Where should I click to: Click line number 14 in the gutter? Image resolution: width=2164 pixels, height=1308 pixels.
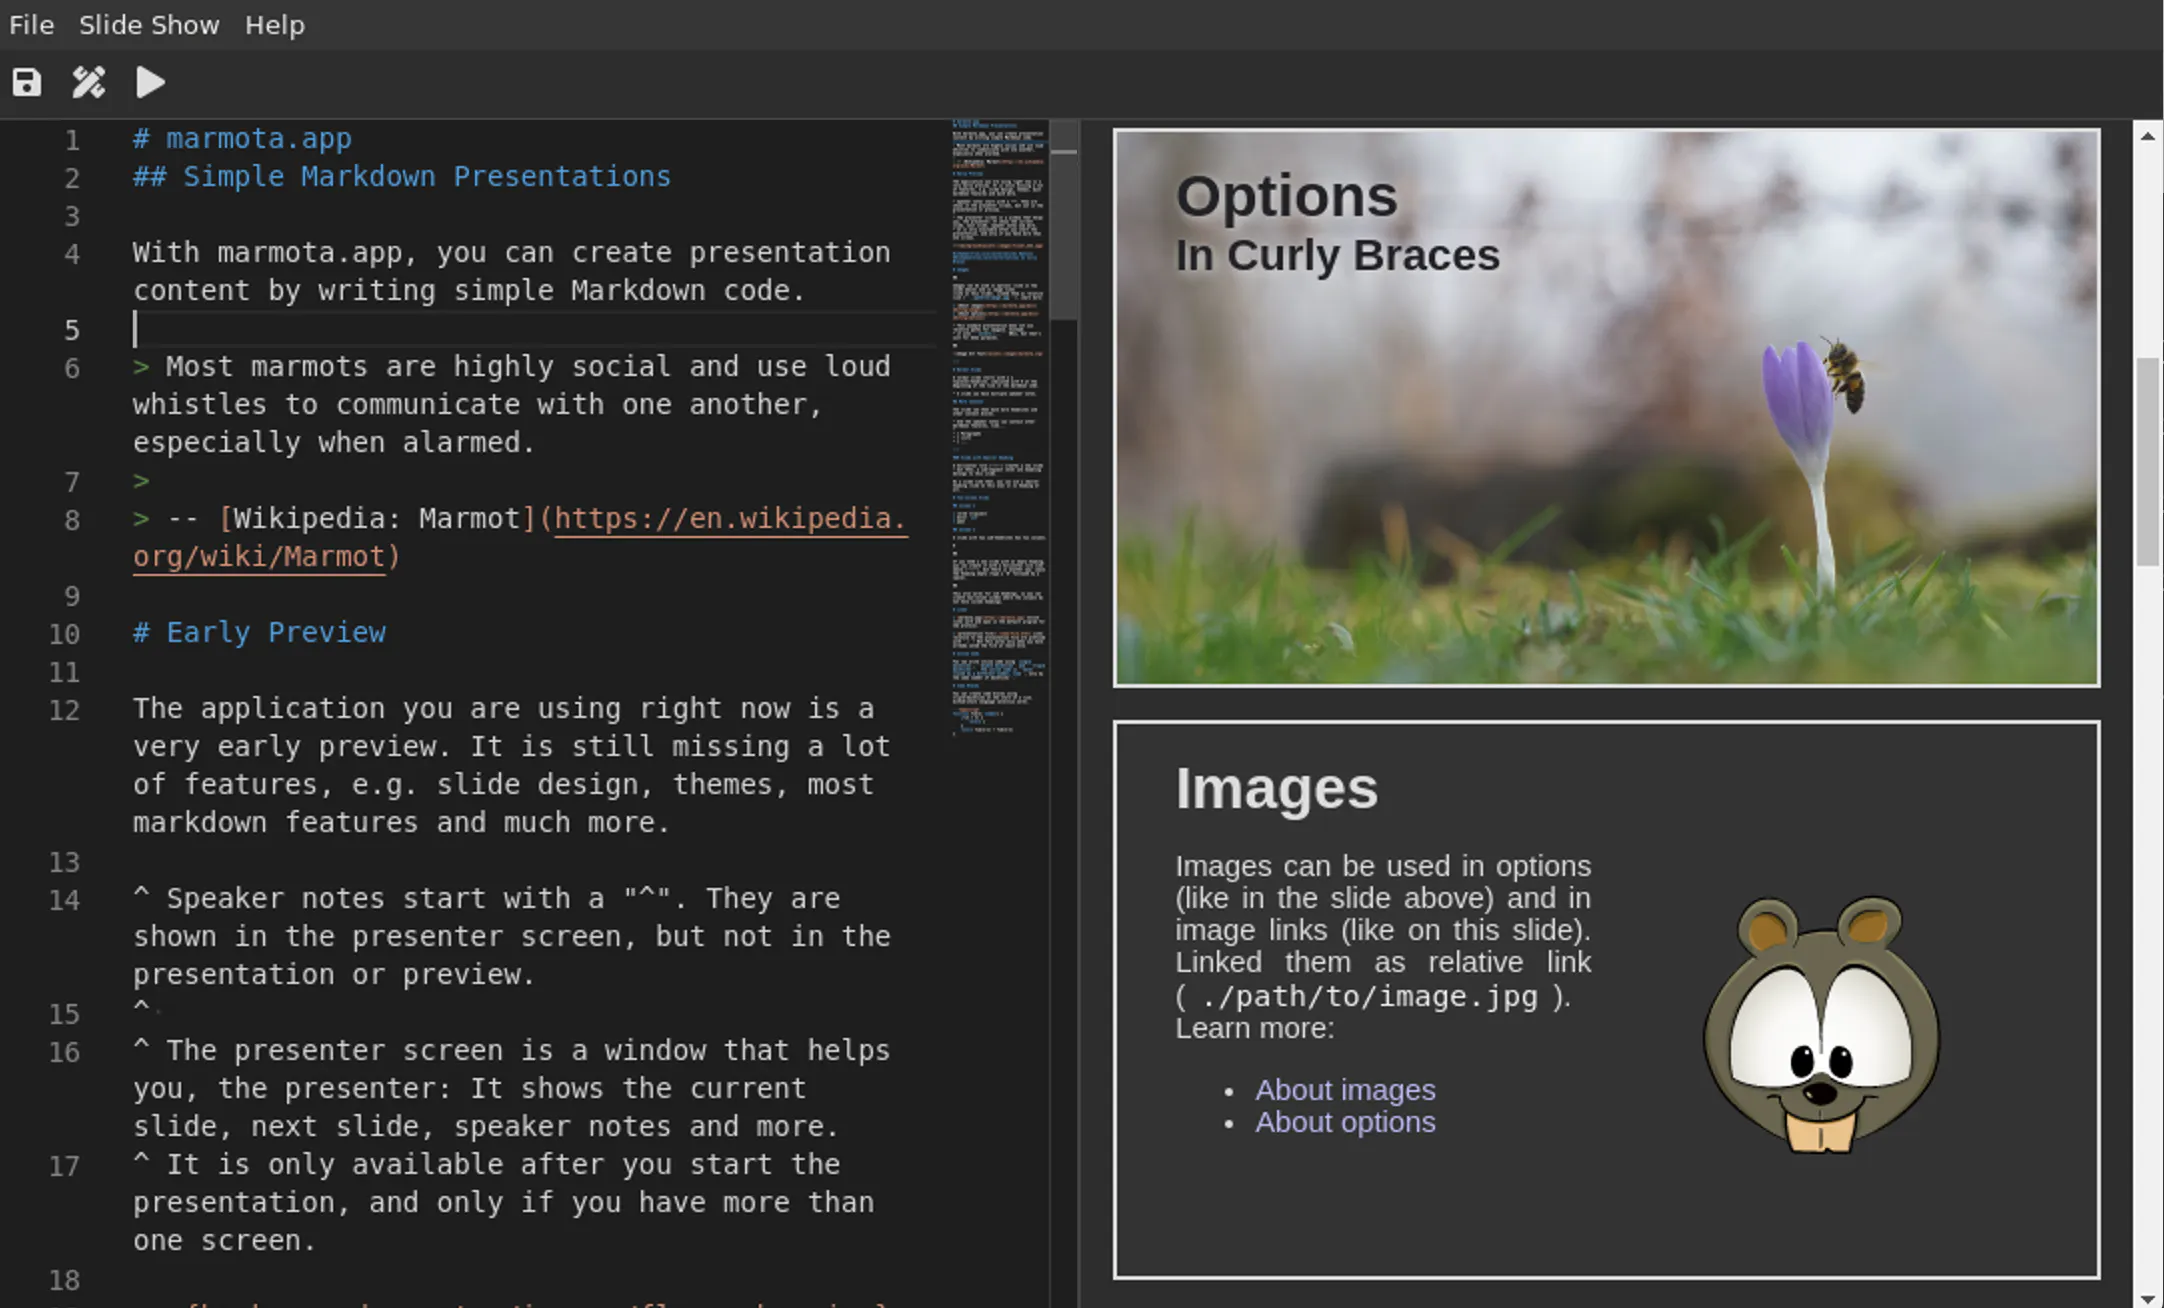[x=64, y=900]
